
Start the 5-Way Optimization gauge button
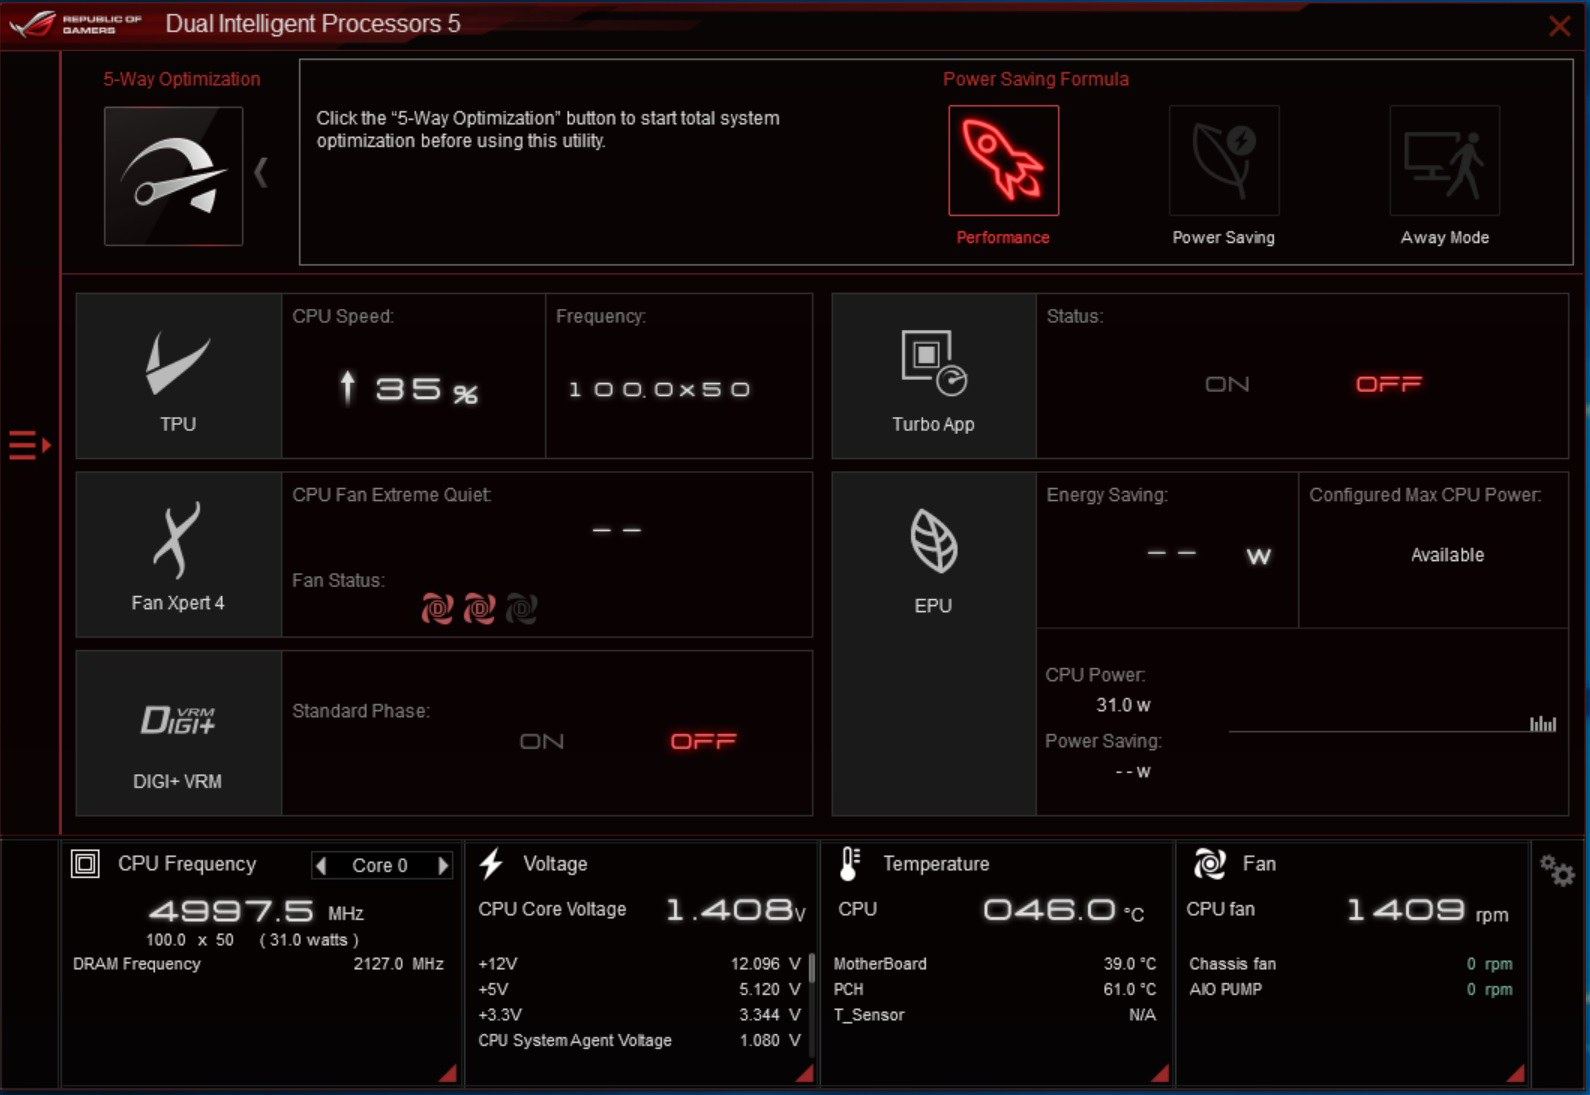click(x=173, y=176)
